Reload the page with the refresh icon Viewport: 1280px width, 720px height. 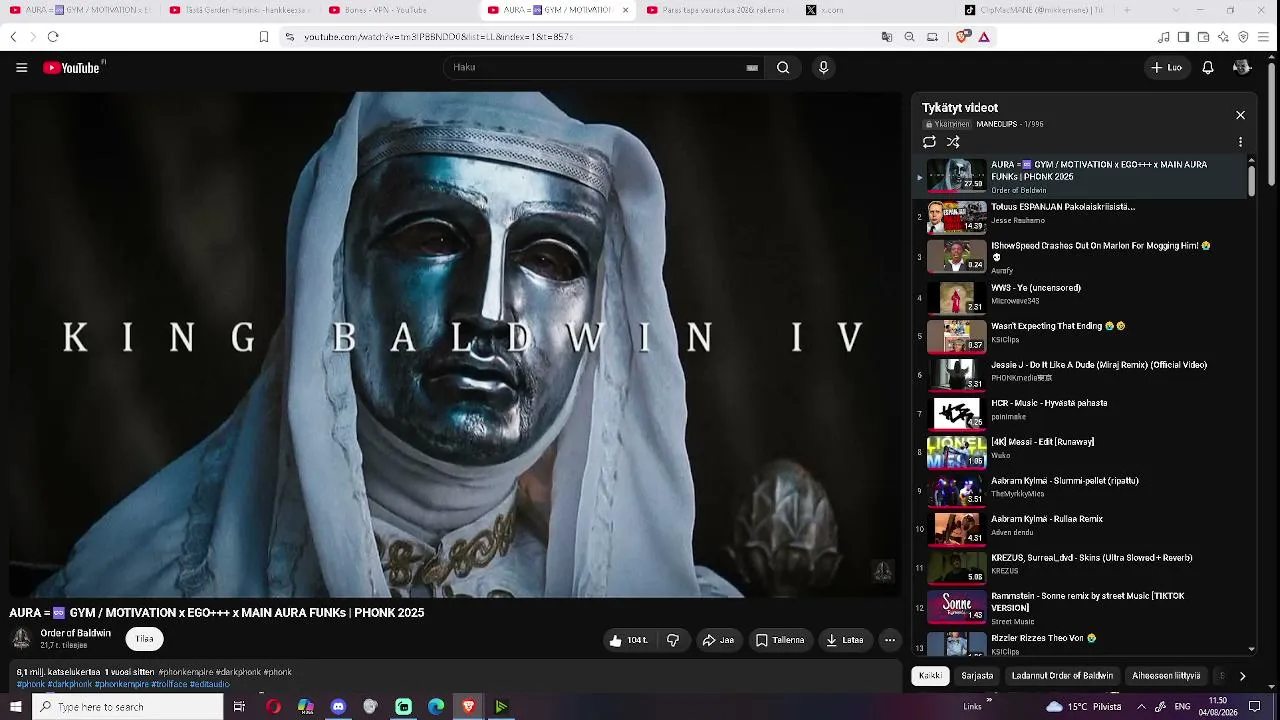[x=53, y=37]
